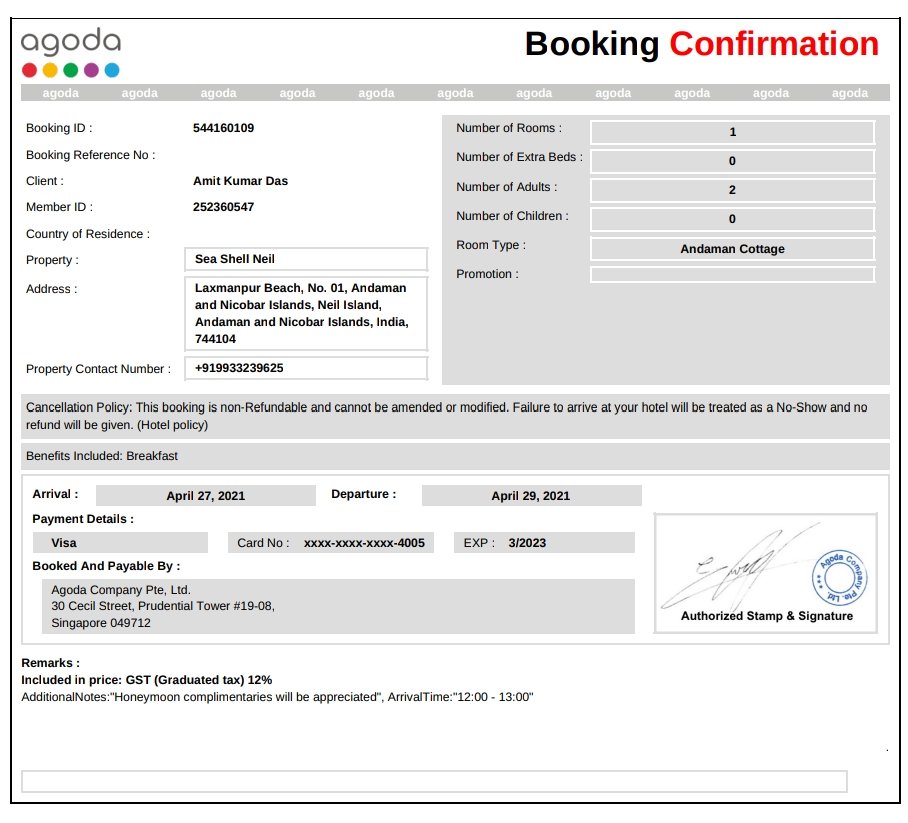Click the authorized signature scribble
This screenshot has width=908, height=823.
740,569
